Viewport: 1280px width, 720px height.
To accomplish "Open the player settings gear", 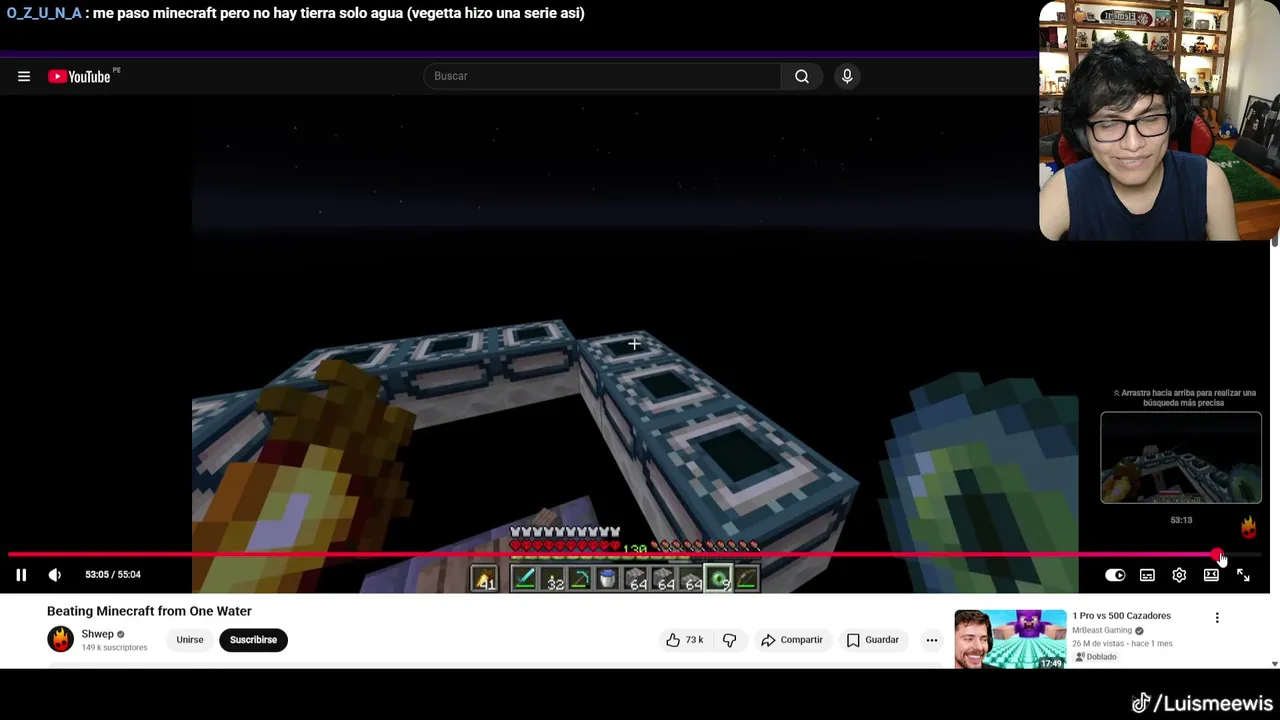I will [1179, 575].
